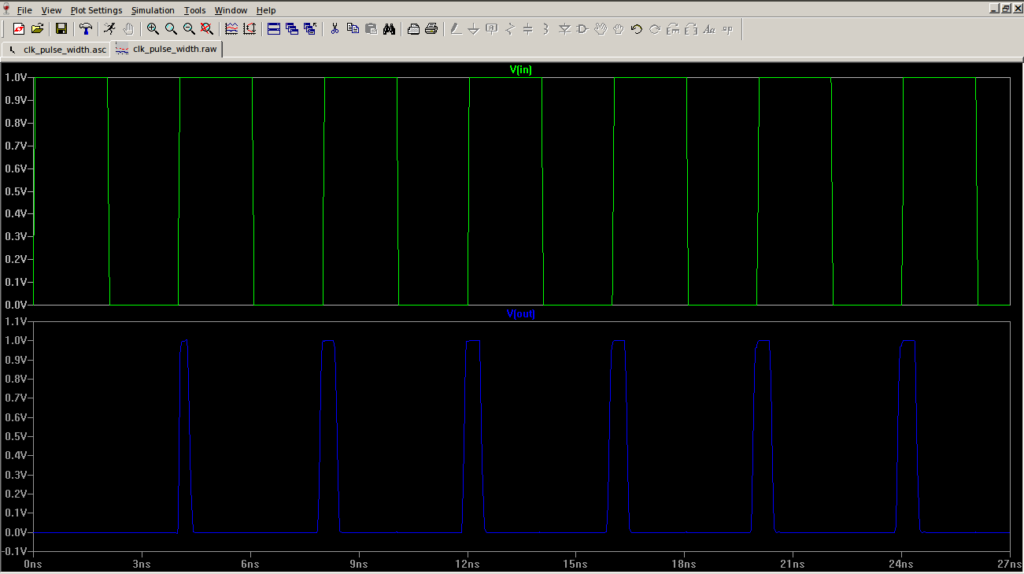Viewport: 1024px width, 574px height.
Task: Click the Halt simulation hand icon
Action: click(128, 29)
